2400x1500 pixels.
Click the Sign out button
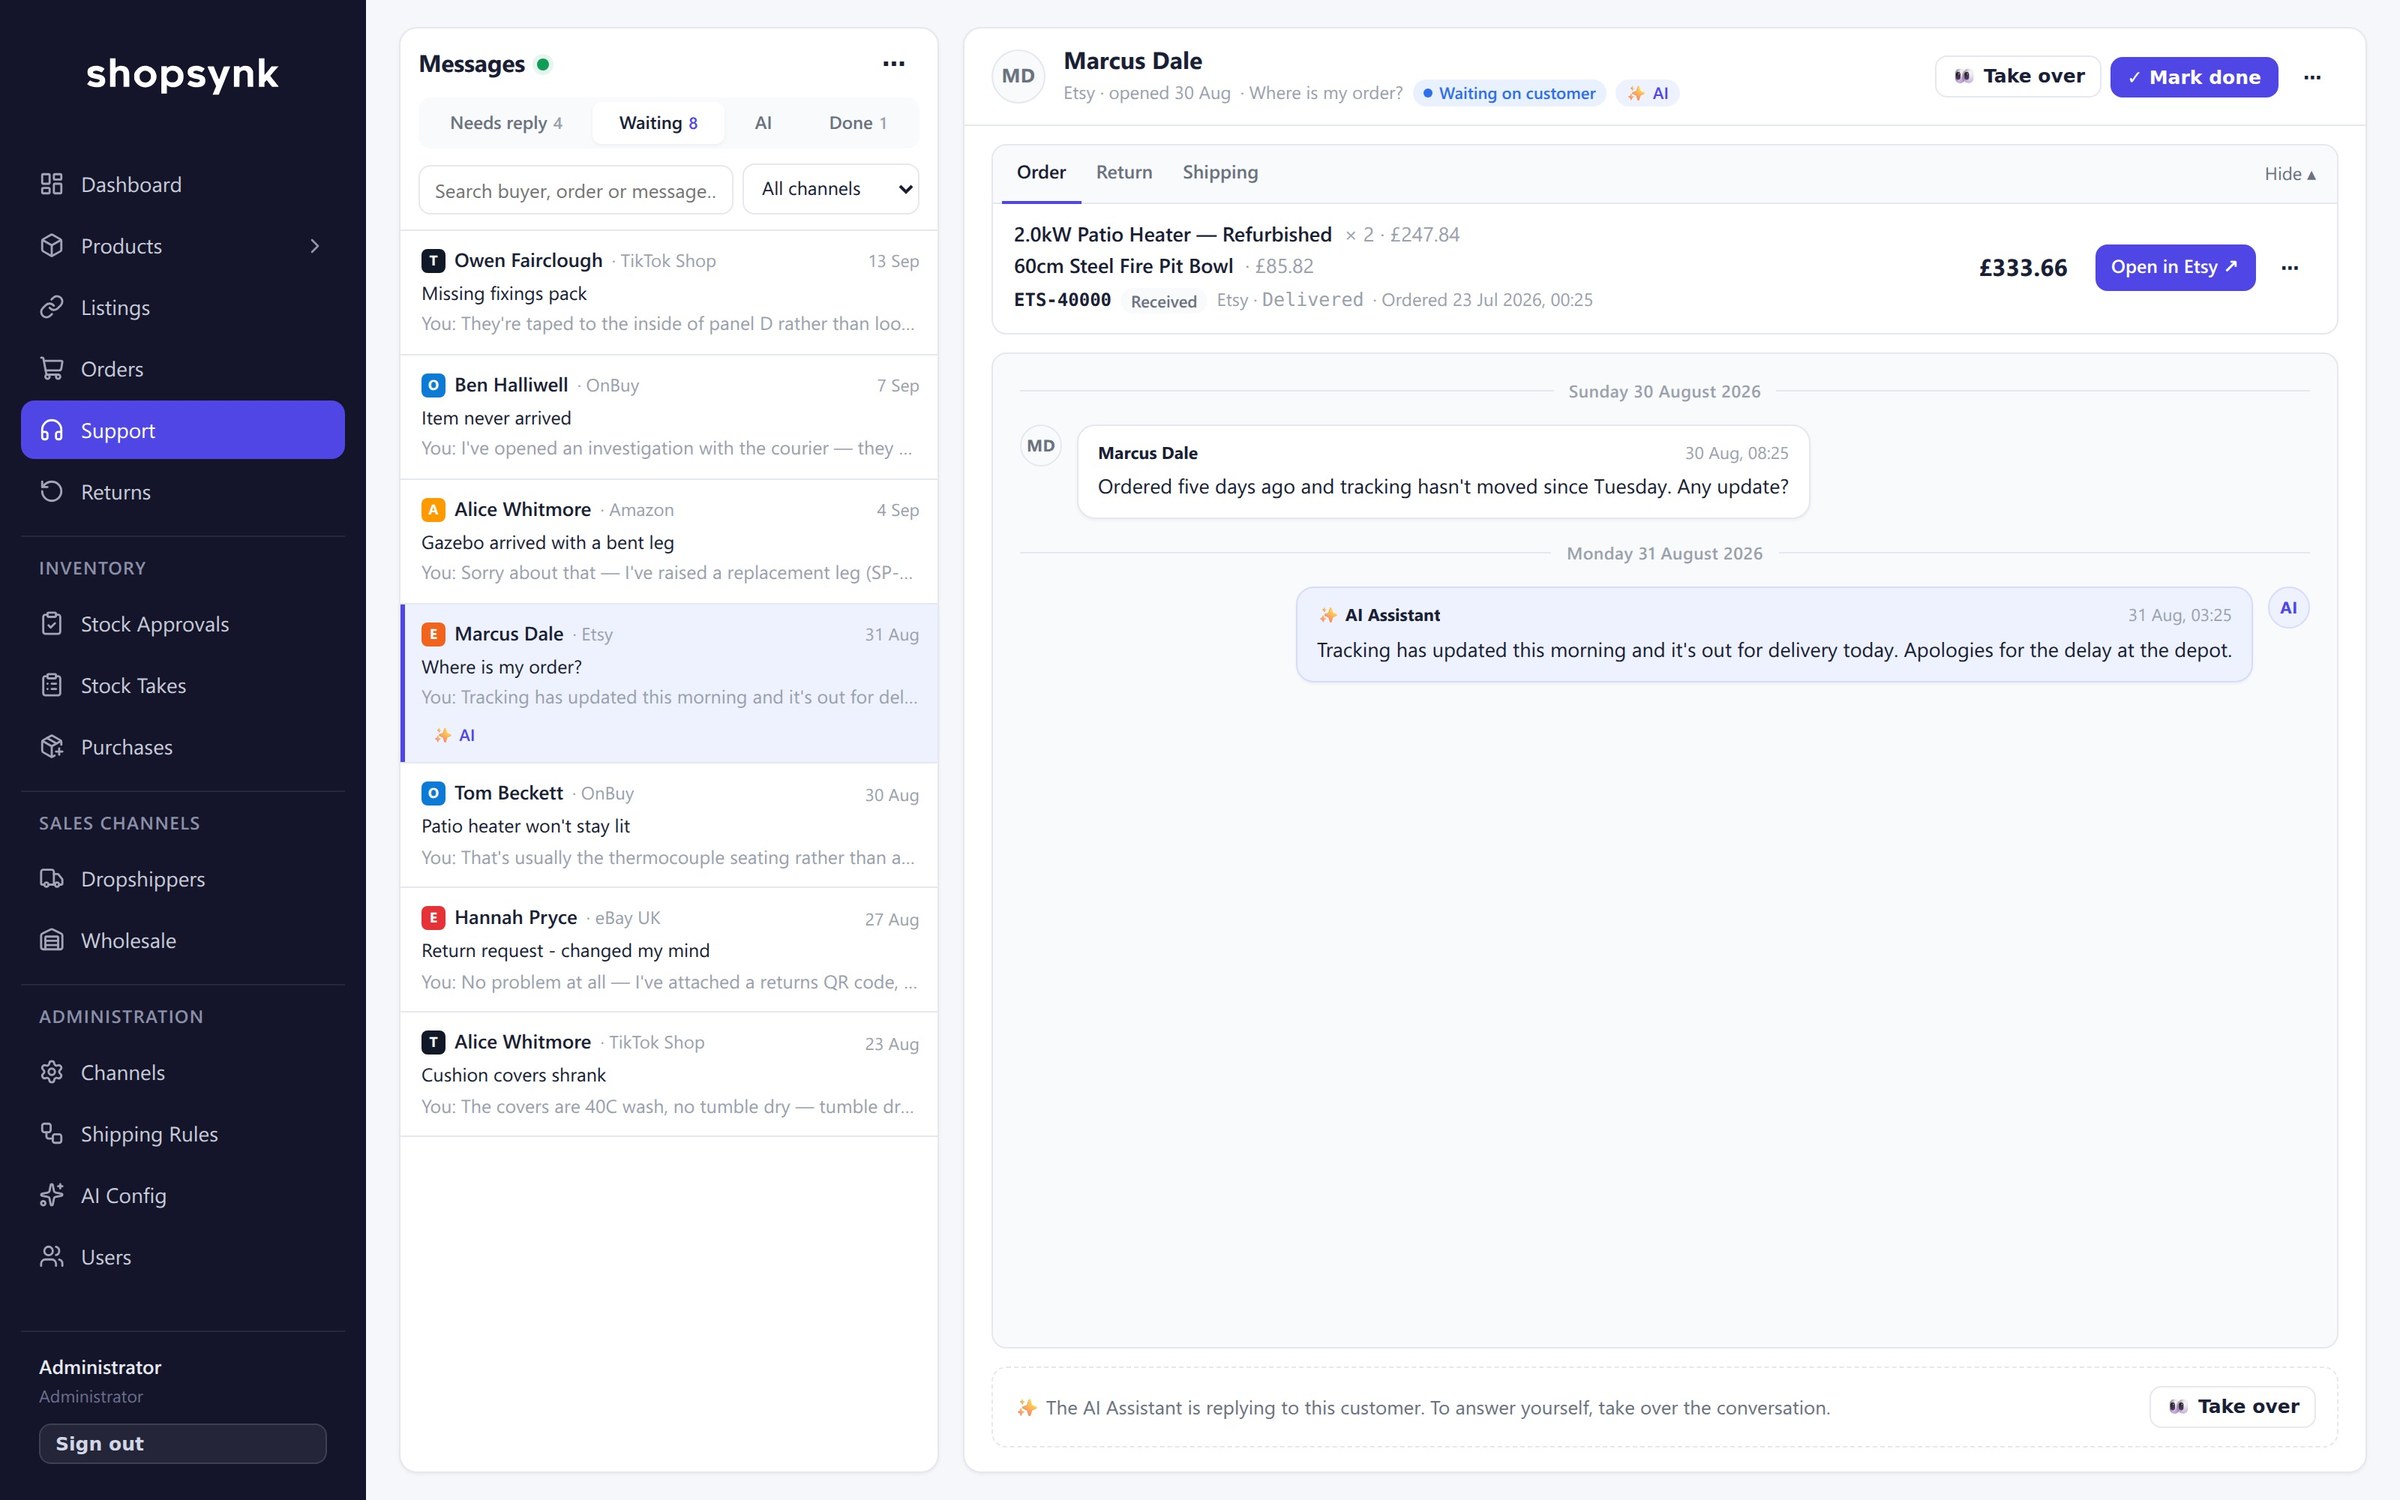pyautogui.click(x=183, y=1443)
